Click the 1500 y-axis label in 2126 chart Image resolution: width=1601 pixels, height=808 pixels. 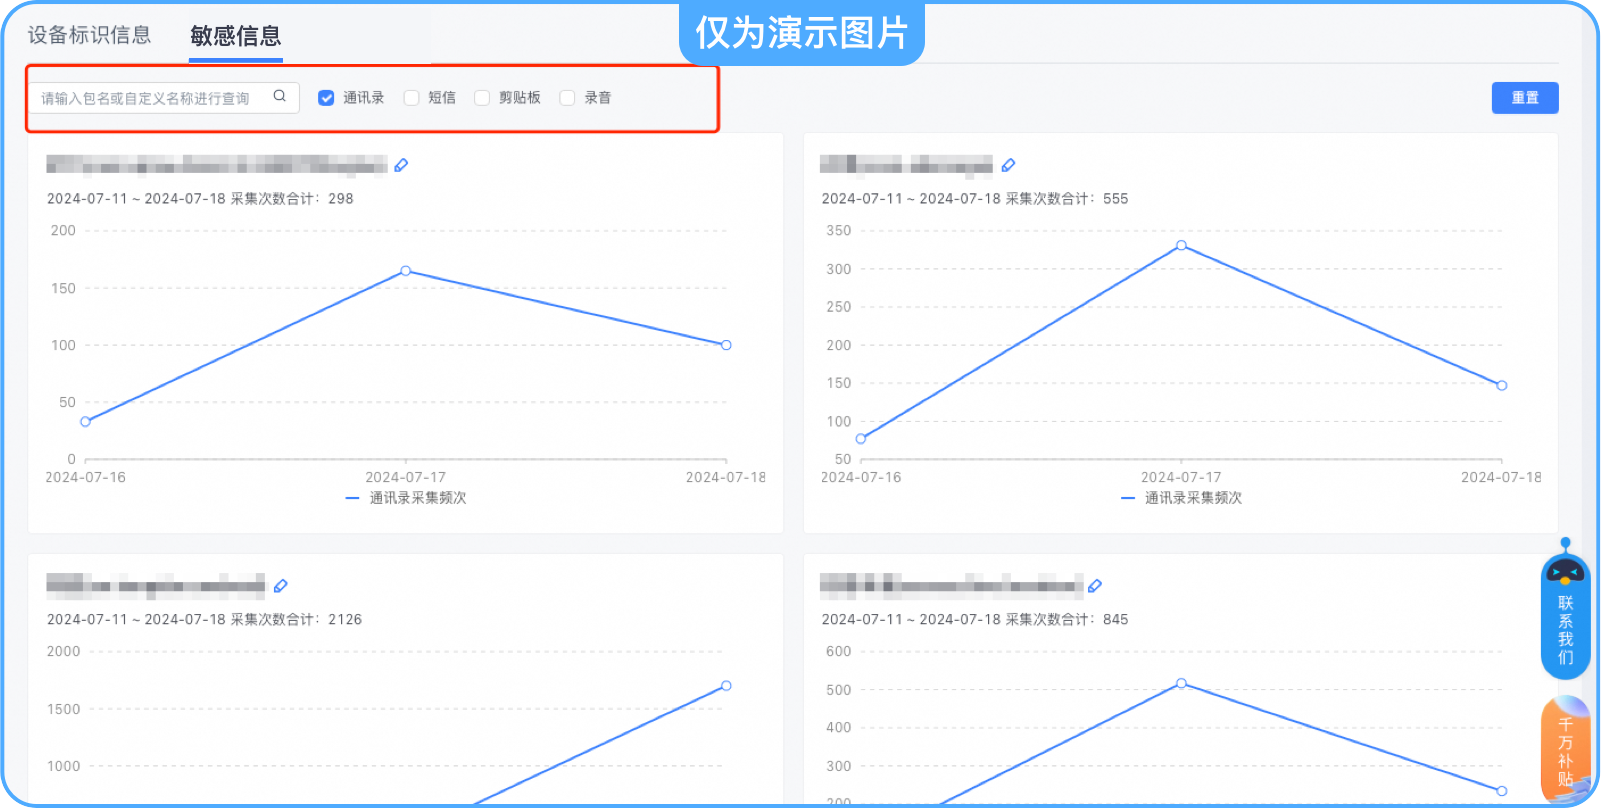[x=64, y=709]
